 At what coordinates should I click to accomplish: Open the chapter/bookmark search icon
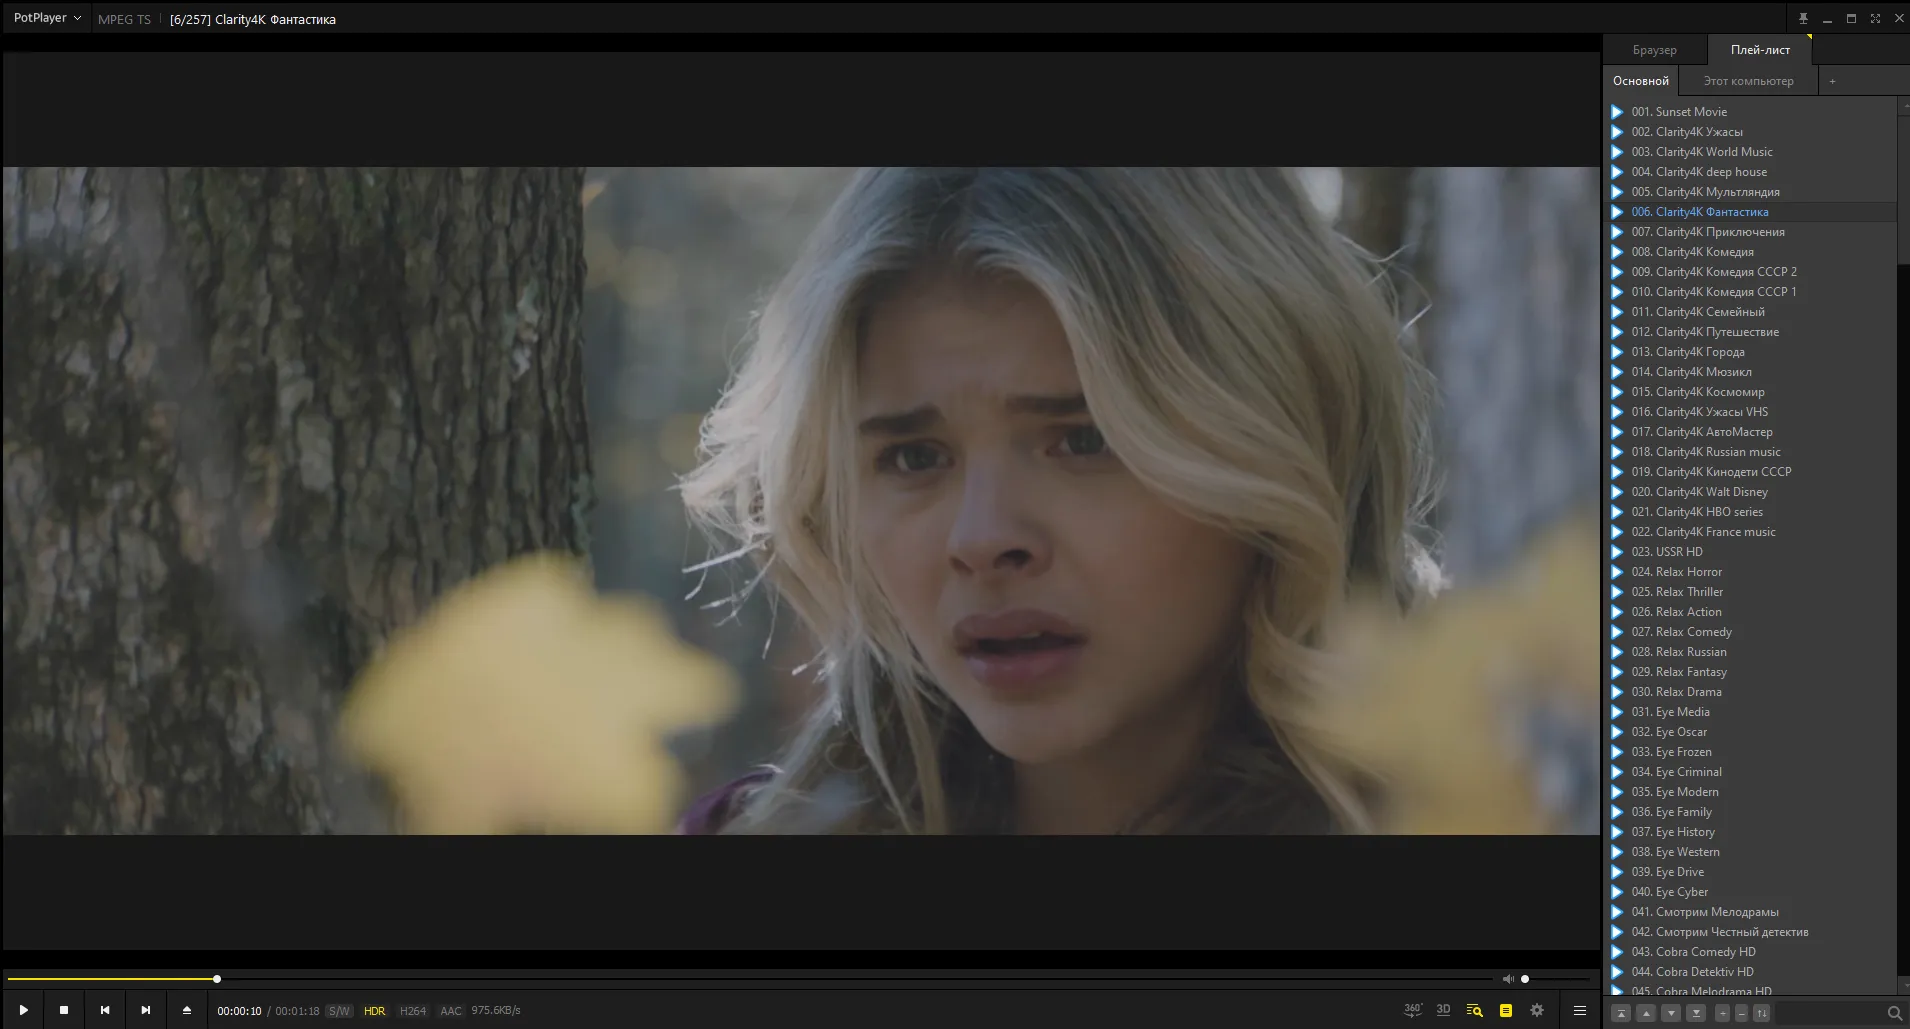coord(1474,1010)
